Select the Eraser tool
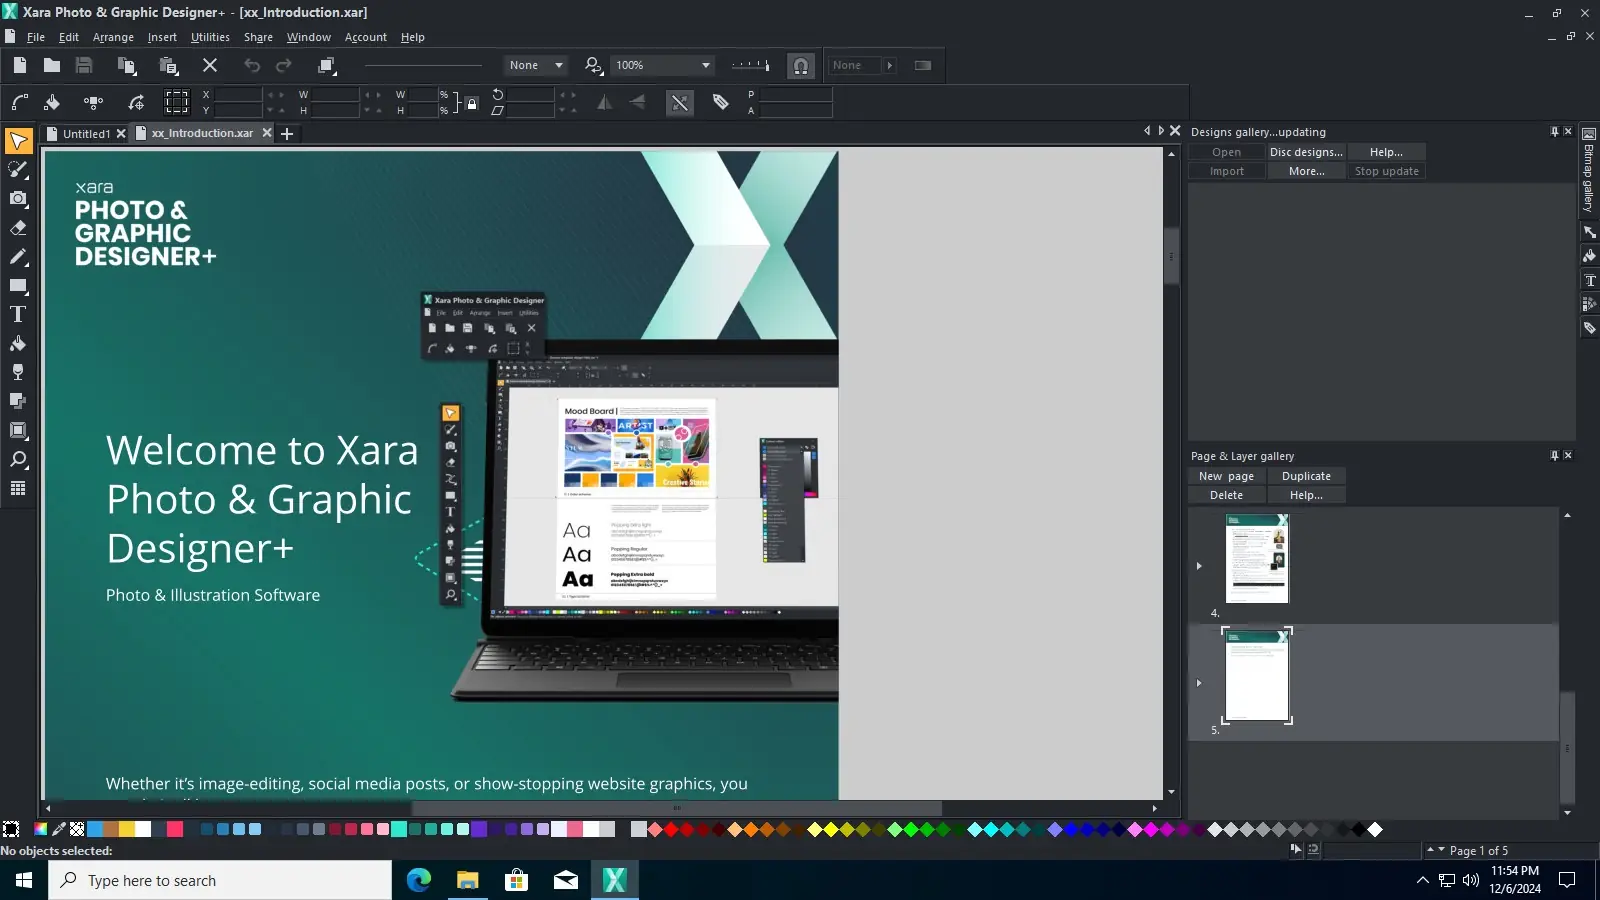This screenshot has width=1600, height=900. point(18,228)
